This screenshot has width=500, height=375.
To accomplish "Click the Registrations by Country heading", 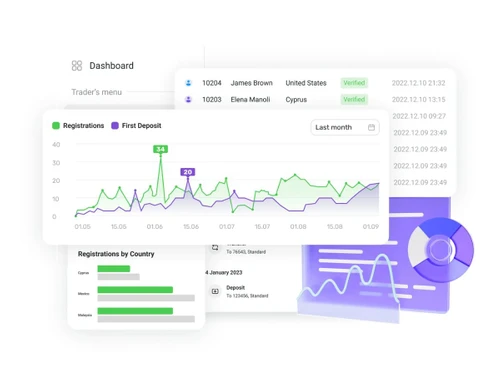I will click(116, 254).
